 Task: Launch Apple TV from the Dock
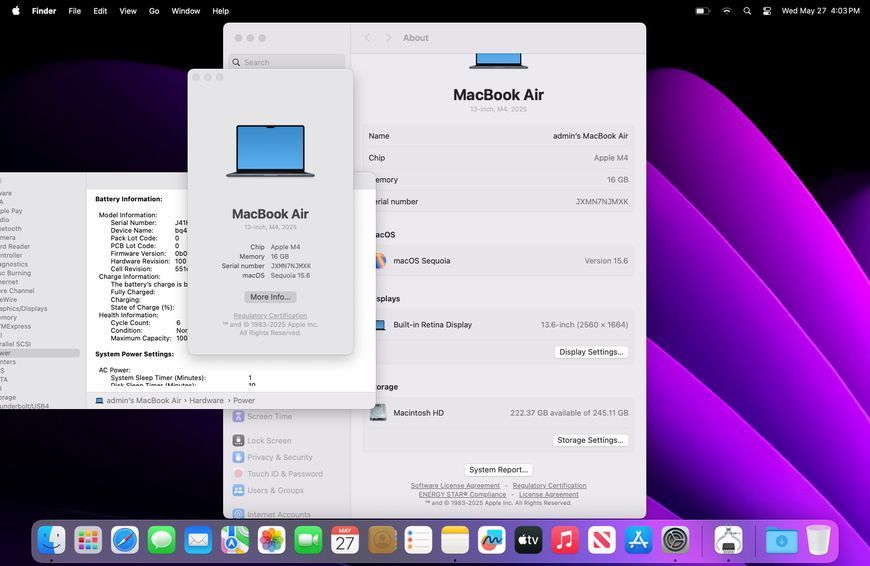tap(528, 539)
